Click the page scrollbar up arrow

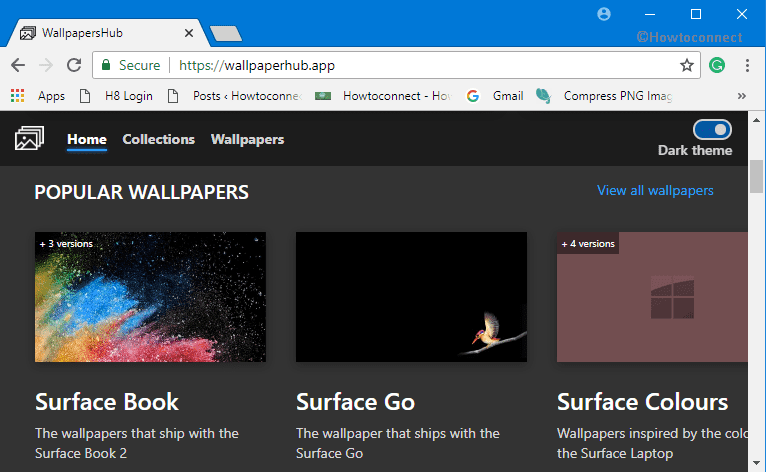756,120
